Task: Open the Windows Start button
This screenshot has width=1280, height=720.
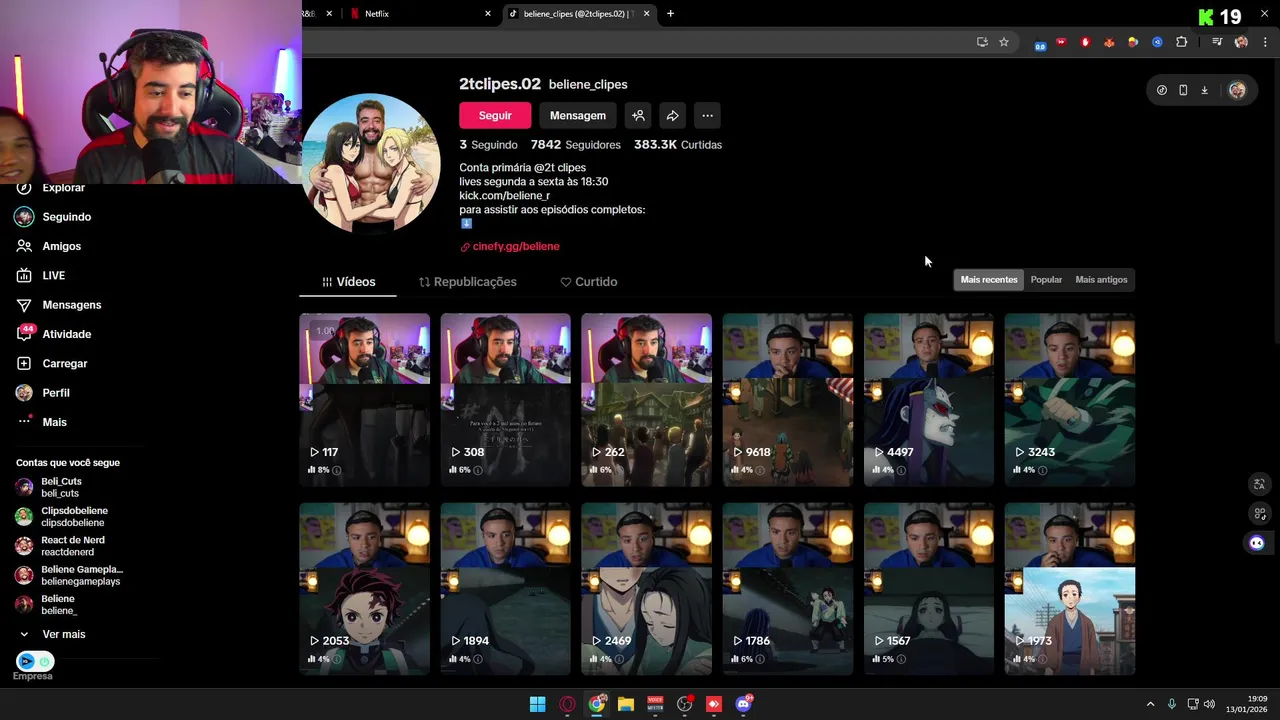Action: 537,704
